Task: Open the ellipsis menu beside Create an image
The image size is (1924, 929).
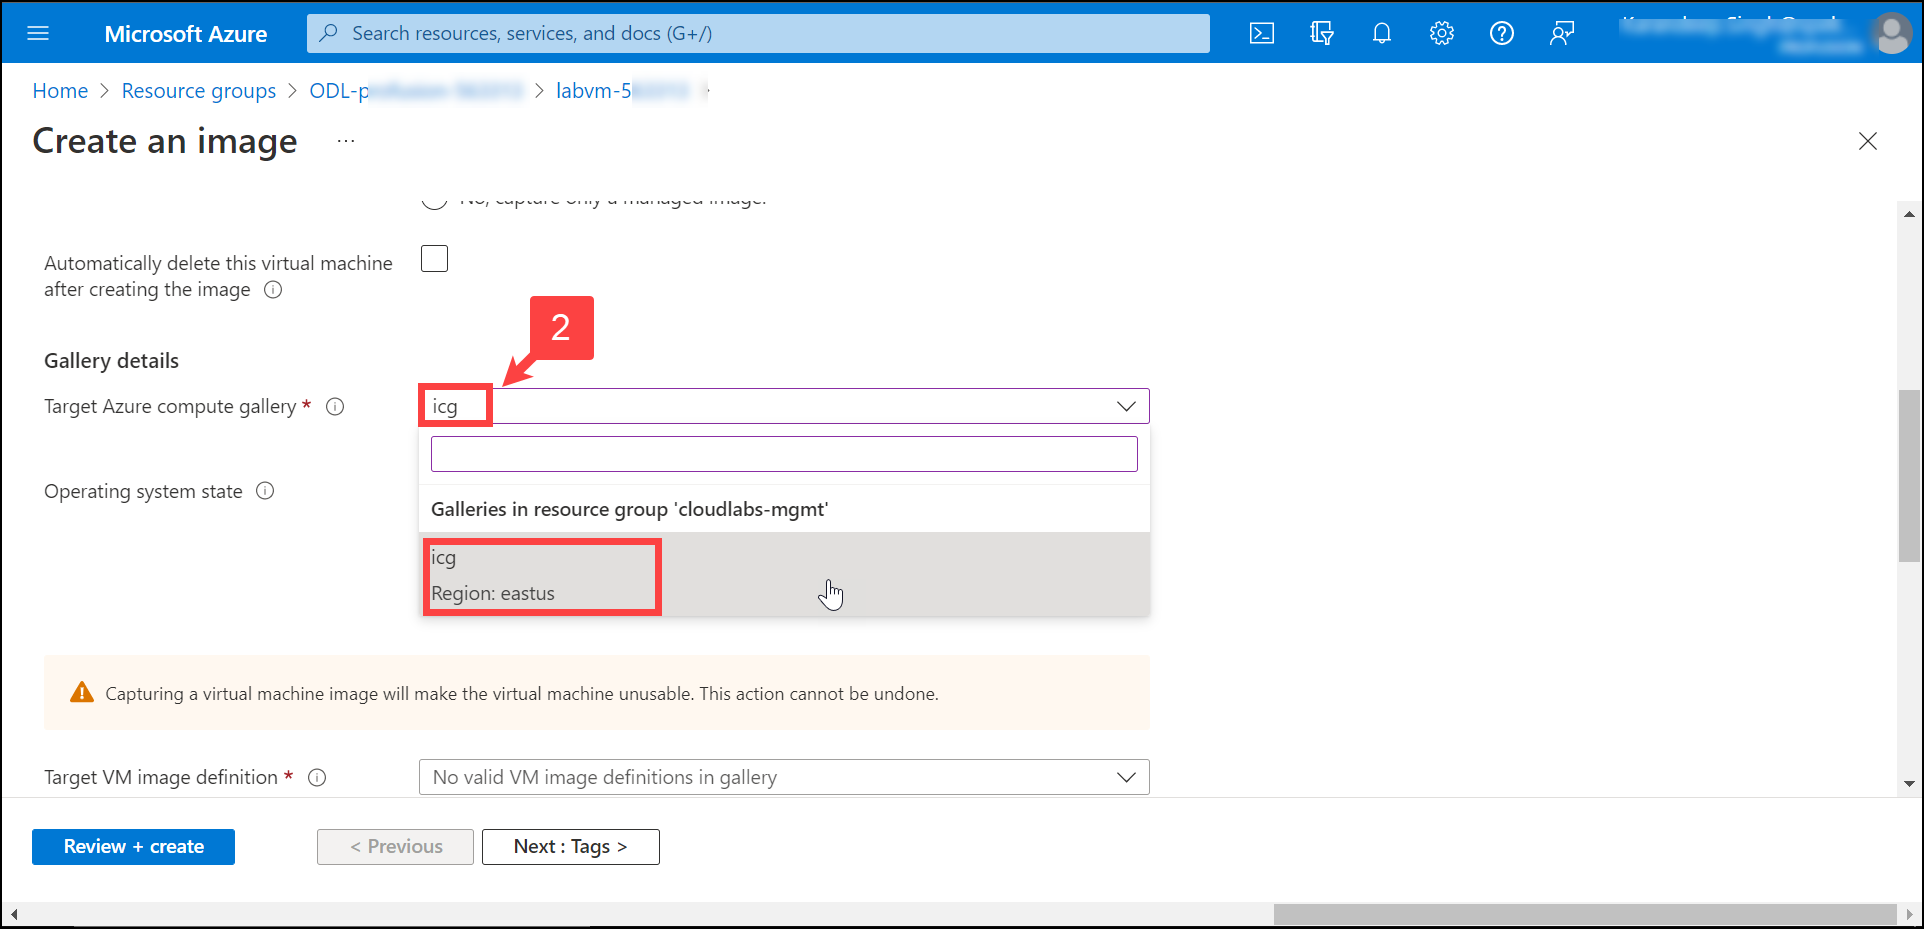Action: (346, 141)
